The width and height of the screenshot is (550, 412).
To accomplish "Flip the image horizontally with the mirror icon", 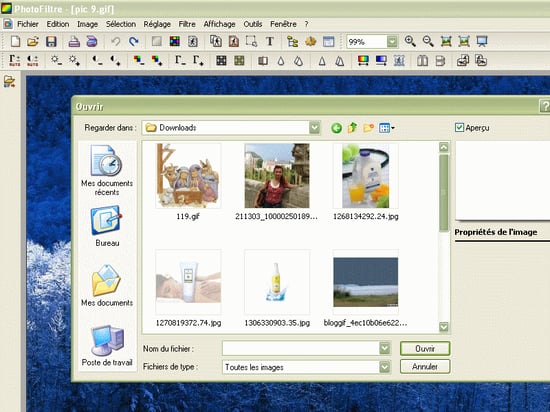I will (423, 61).
